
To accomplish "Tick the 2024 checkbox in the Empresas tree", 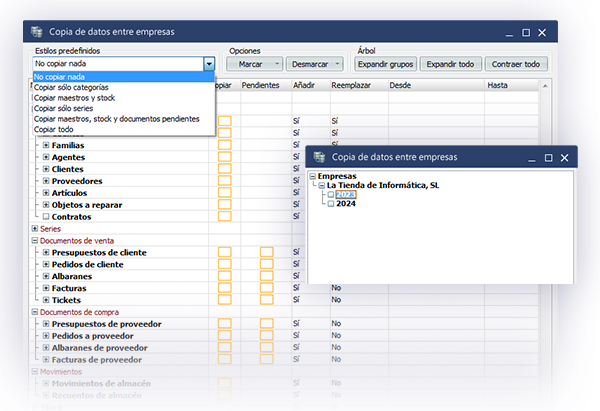I will point(331,204).
